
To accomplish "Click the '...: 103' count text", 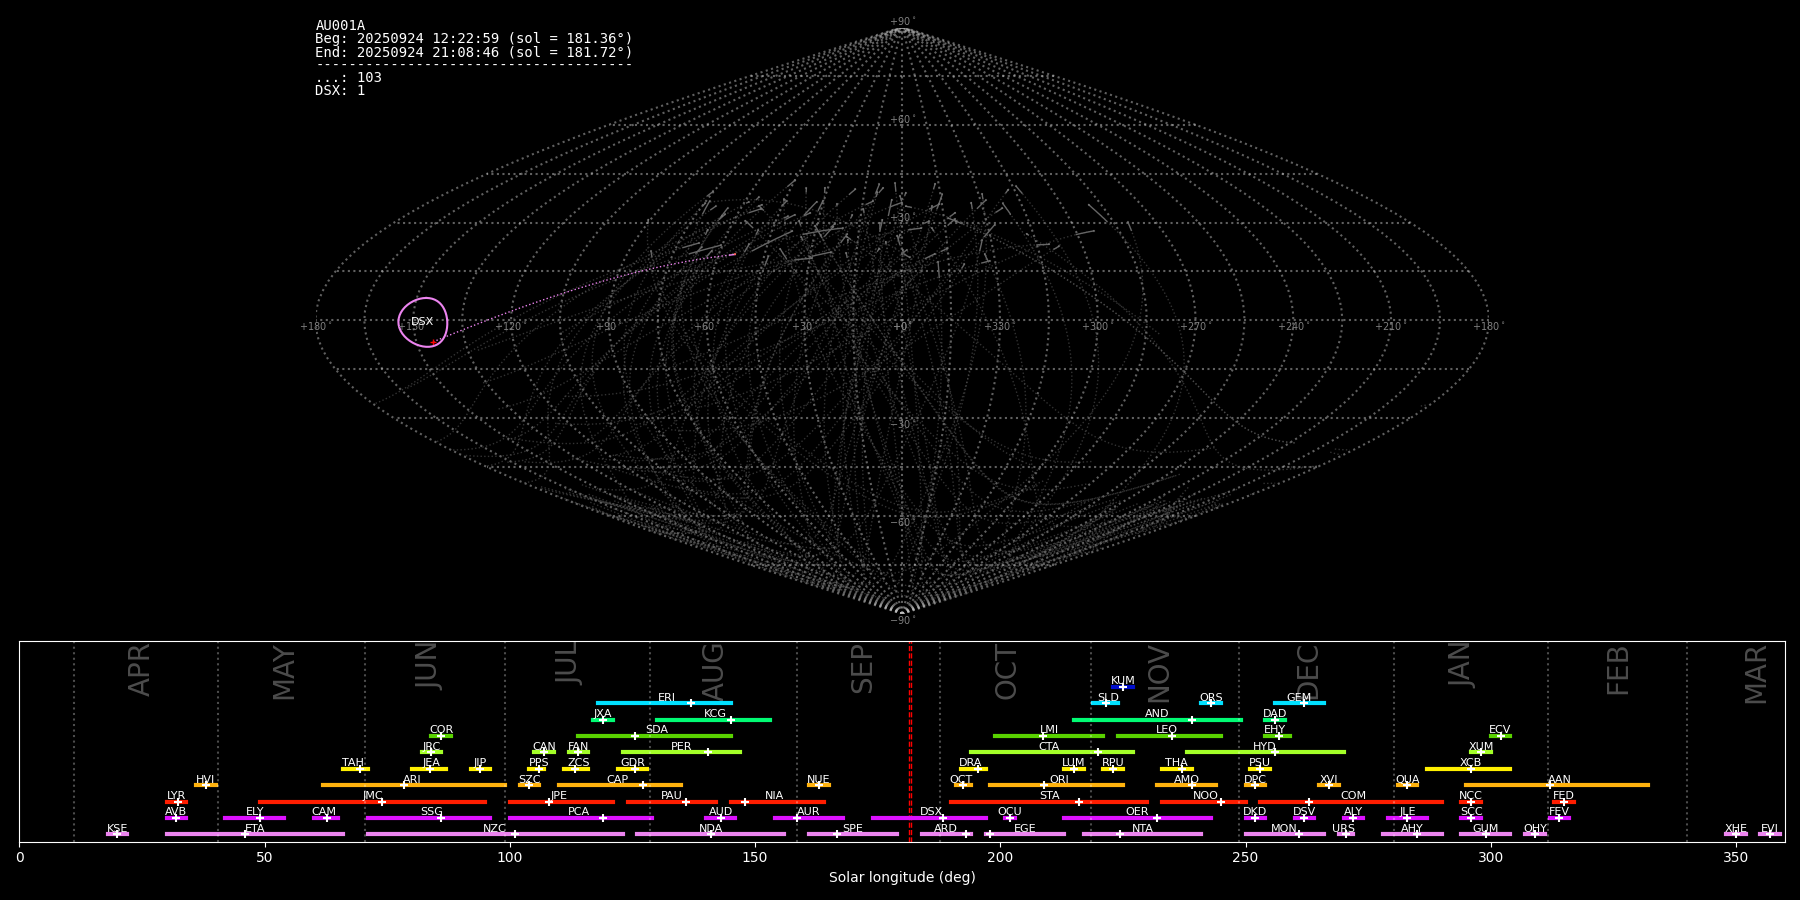I will [348, 77].
